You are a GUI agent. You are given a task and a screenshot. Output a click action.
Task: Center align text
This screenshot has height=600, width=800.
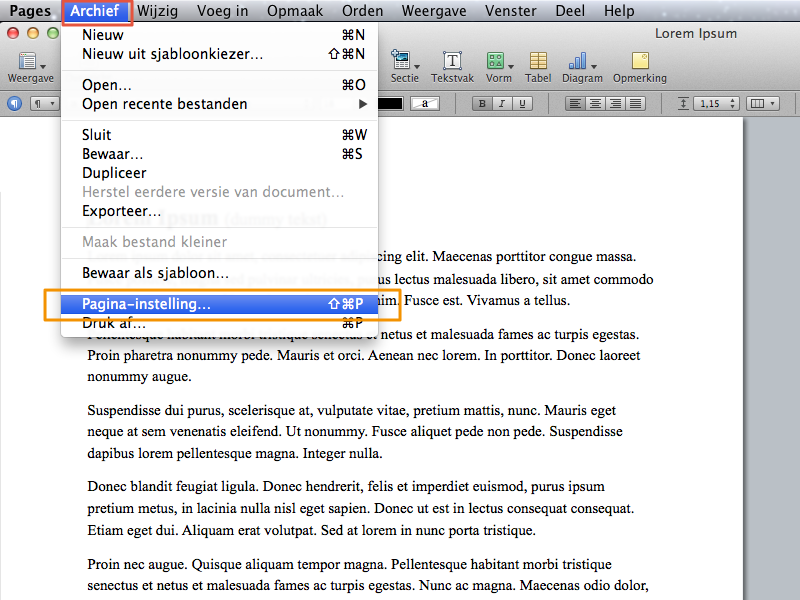(x=595, y=104)
